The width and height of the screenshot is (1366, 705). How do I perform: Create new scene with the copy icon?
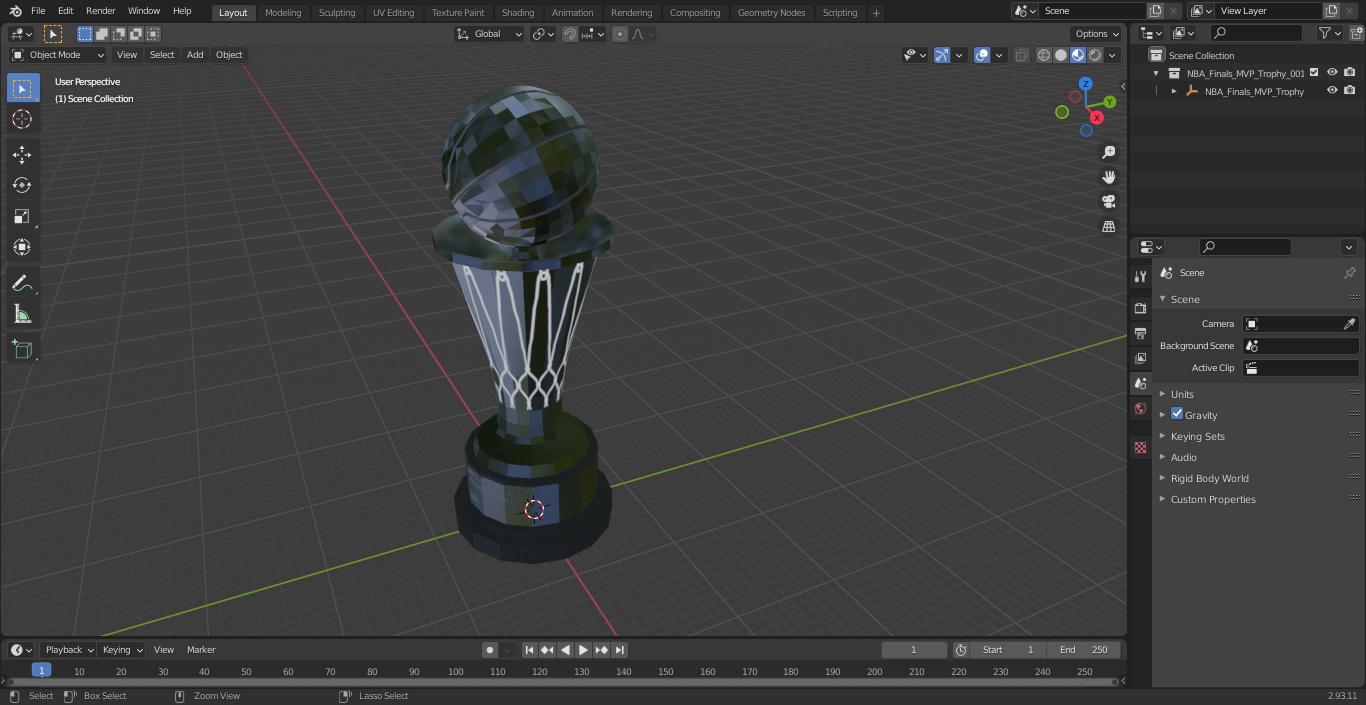(1155, 11)
